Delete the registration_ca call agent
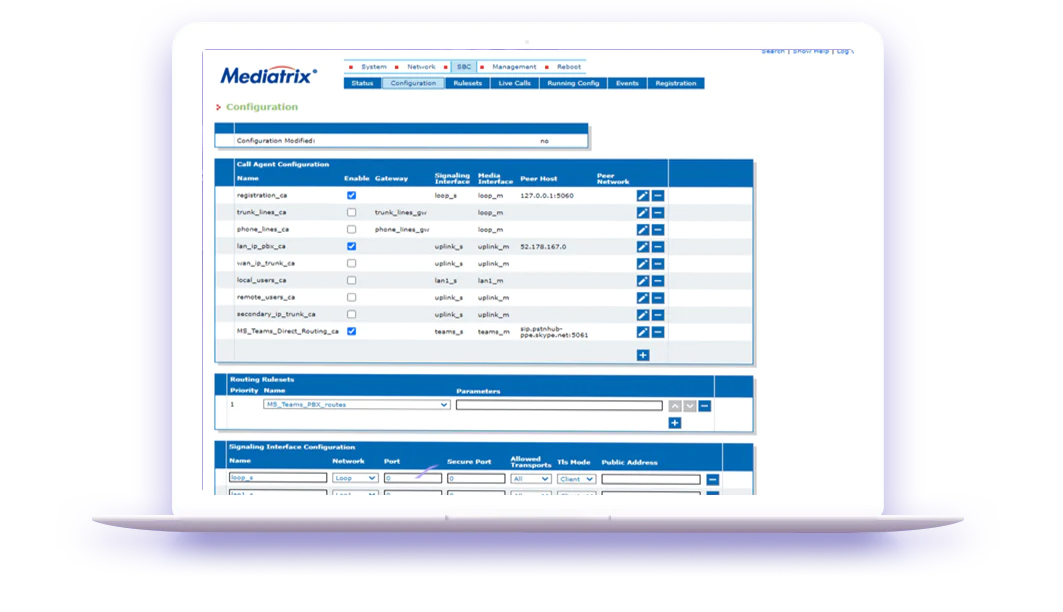1063x612 pixels. pos(658,196)
